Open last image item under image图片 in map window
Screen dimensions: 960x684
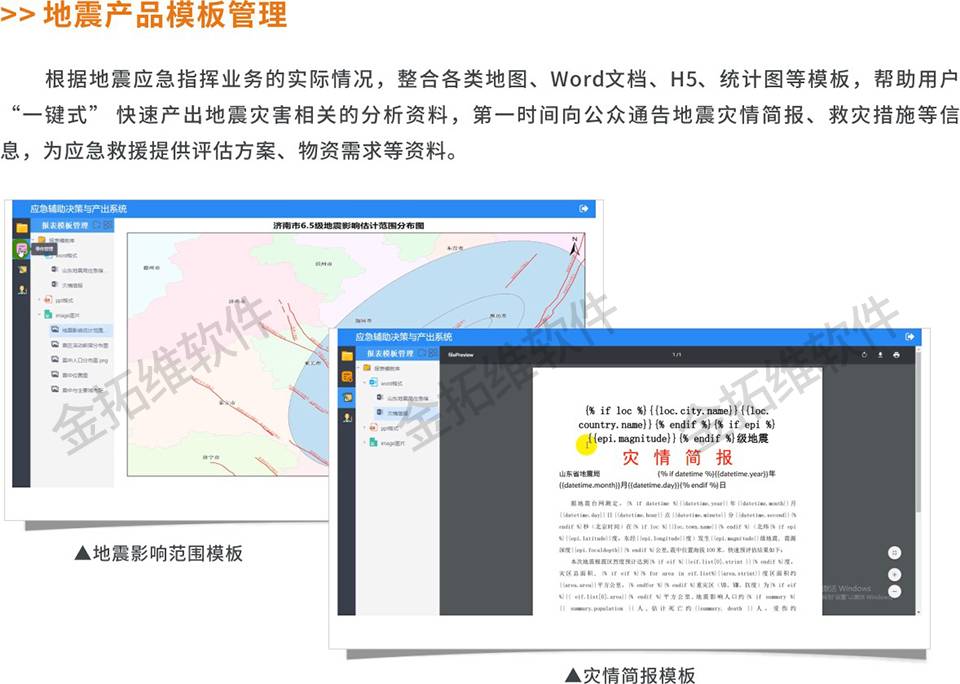[77, 390]
